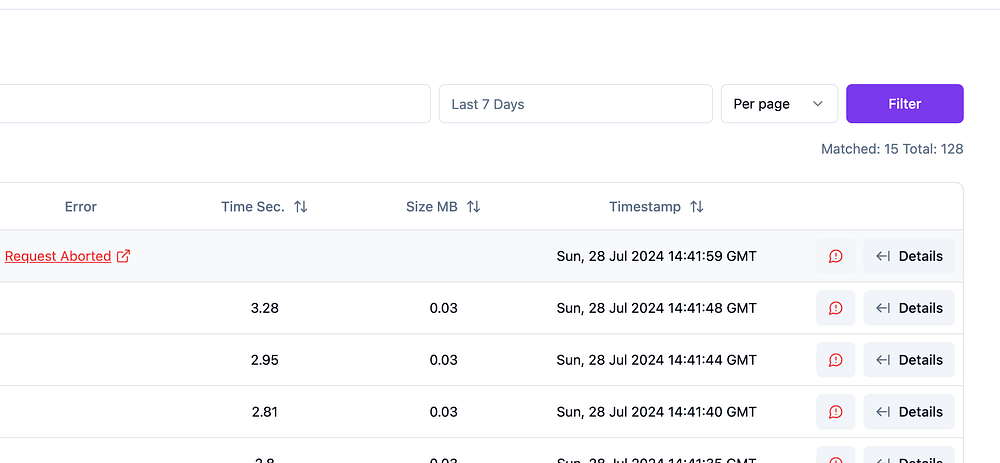The height and width of the screenshot is (463, 1000).
Task: Open Details for the 2.81 second request
Action: [909, 412]
